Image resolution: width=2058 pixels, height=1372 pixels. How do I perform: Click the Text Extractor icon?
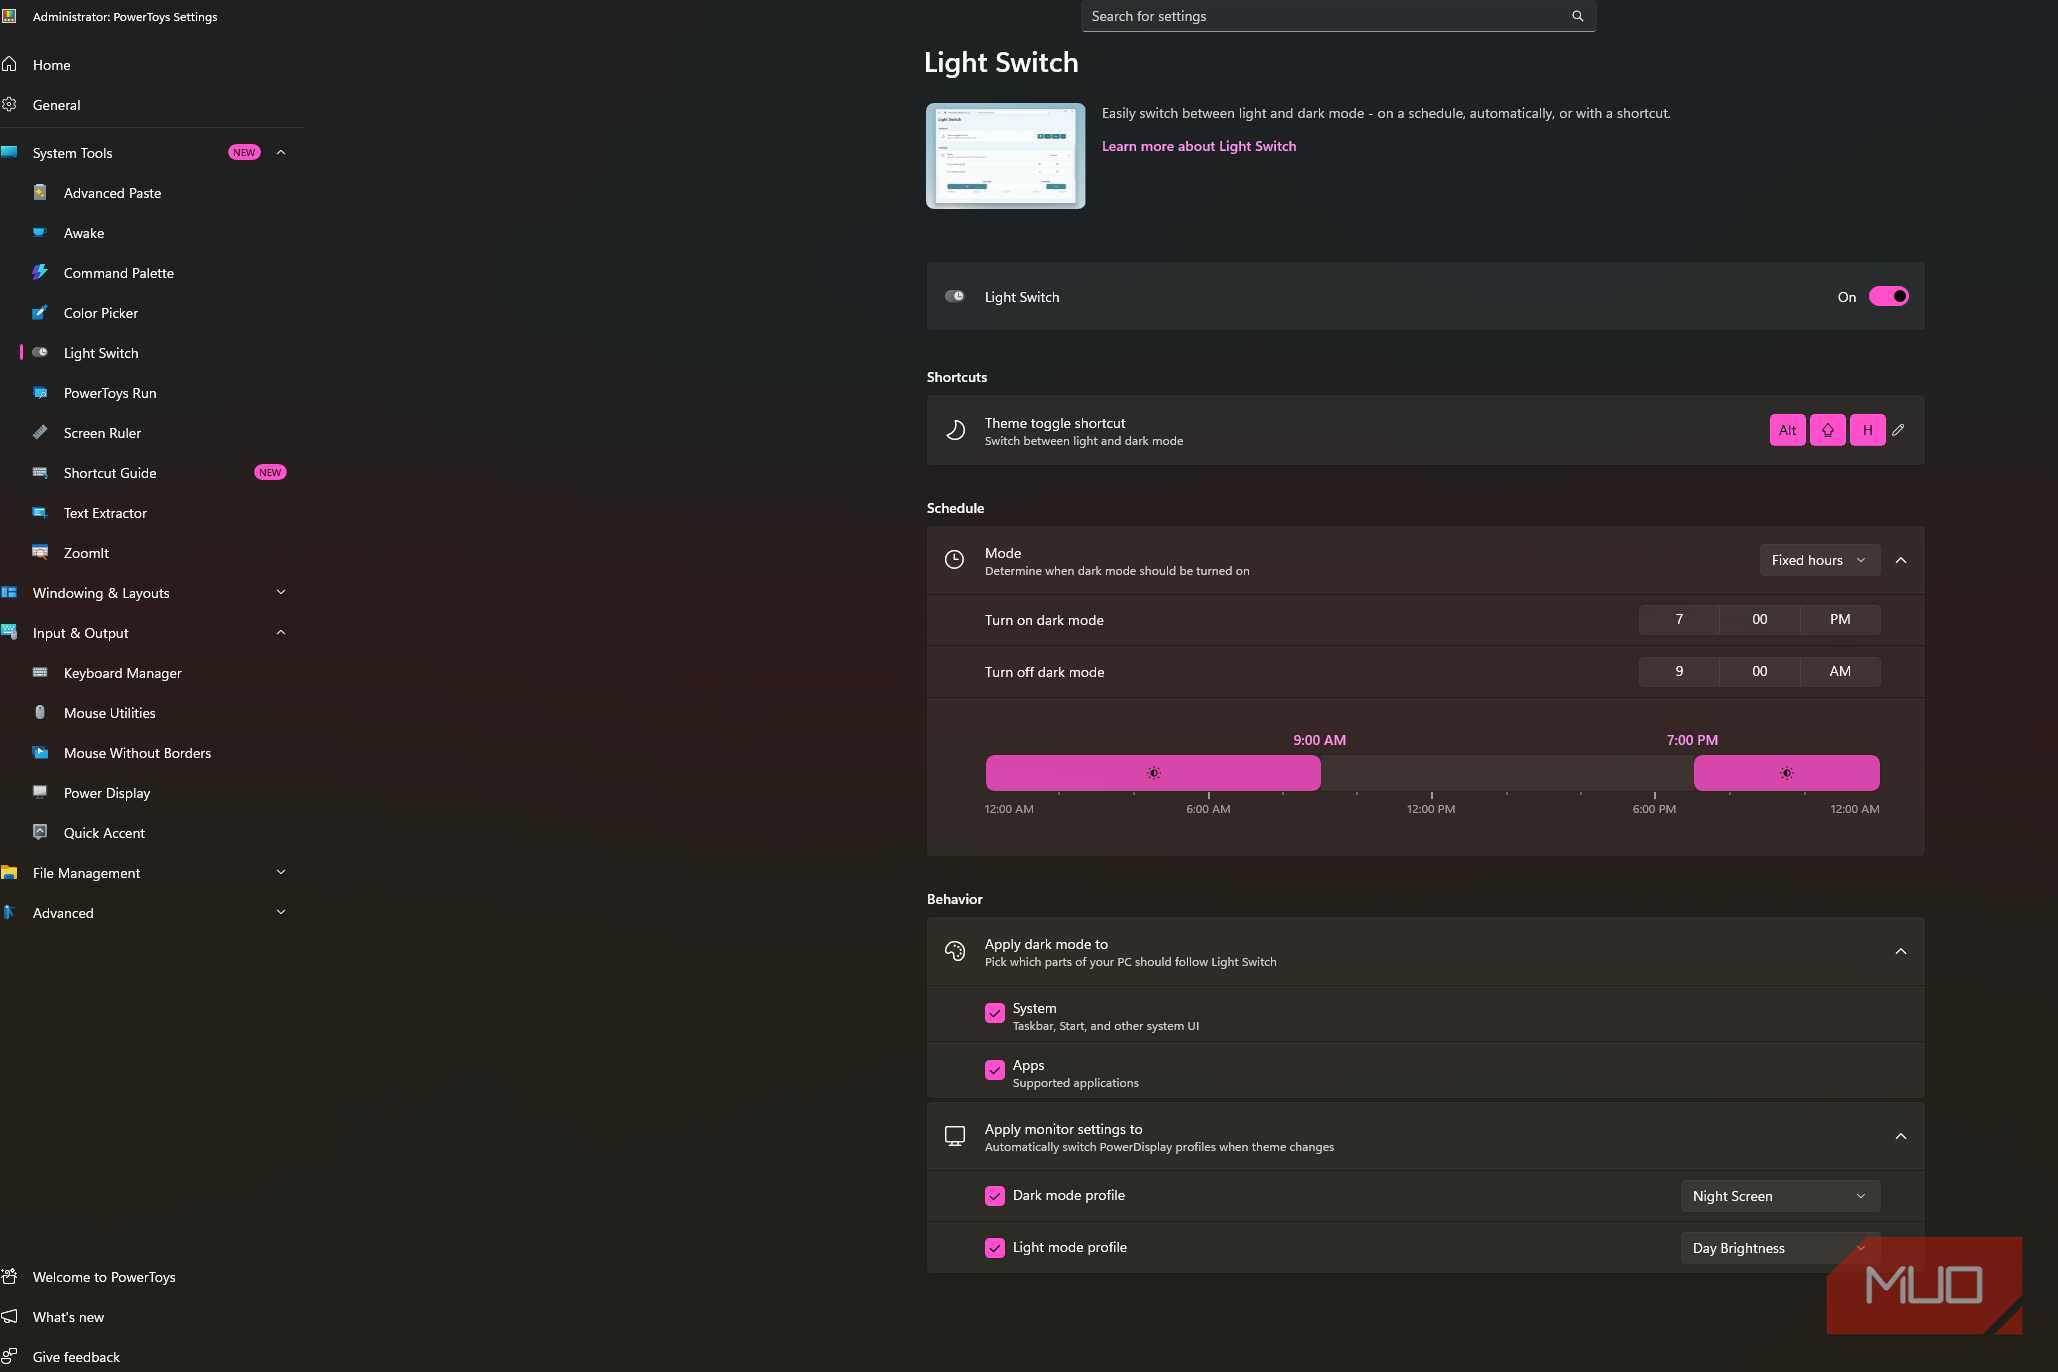(40, 512)
